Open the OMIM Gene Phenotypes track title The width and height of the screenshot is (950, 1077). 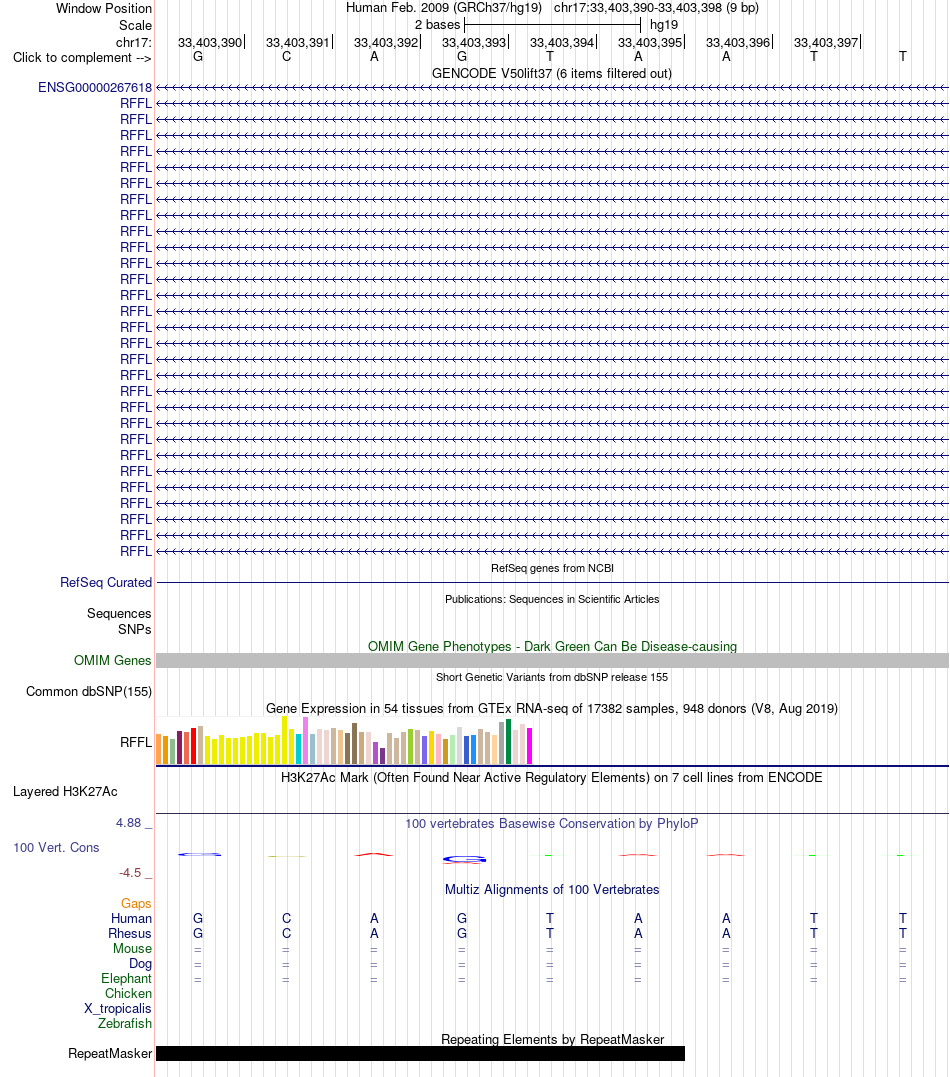coord(552,646)
